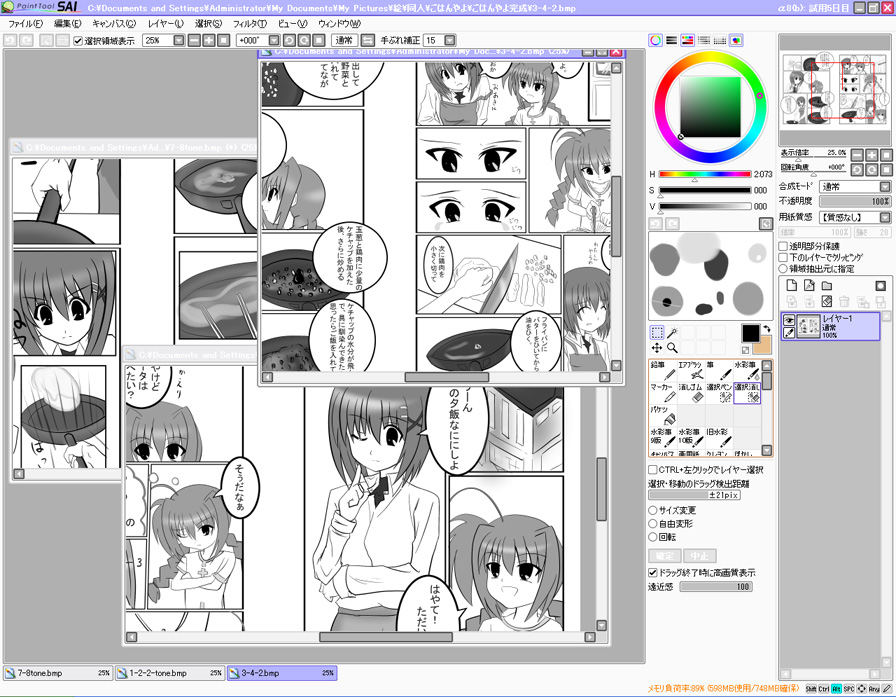
Task: Open the ファイル menu
Action: click(x=25, y=24)
